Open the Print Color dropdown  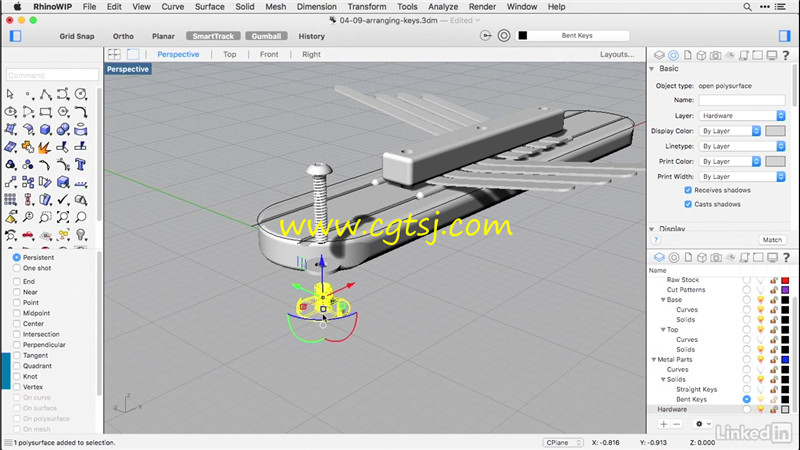tap(730, 161)
